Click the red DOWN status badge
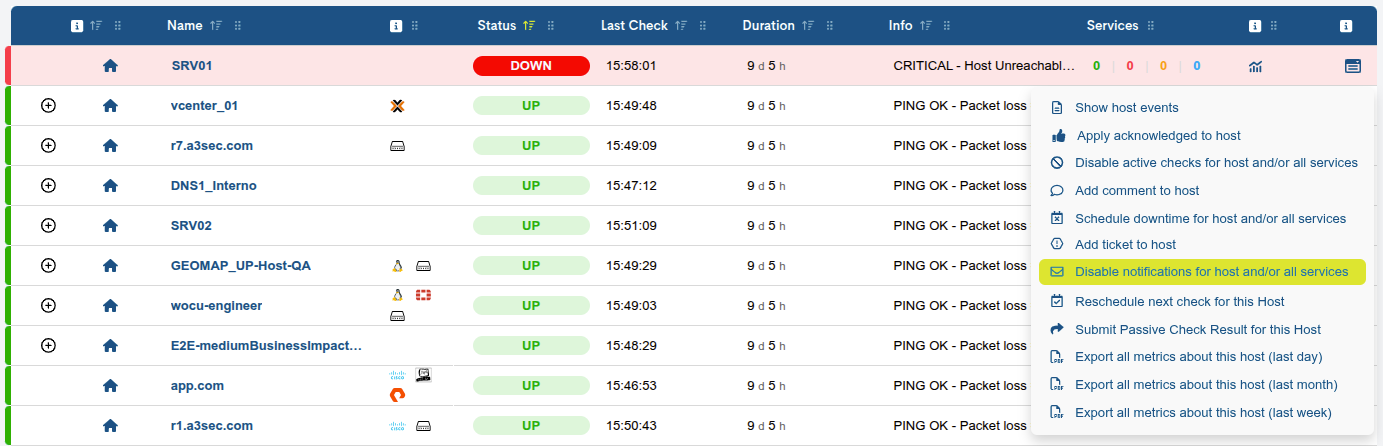1383x446 pixels. [531, 66]
